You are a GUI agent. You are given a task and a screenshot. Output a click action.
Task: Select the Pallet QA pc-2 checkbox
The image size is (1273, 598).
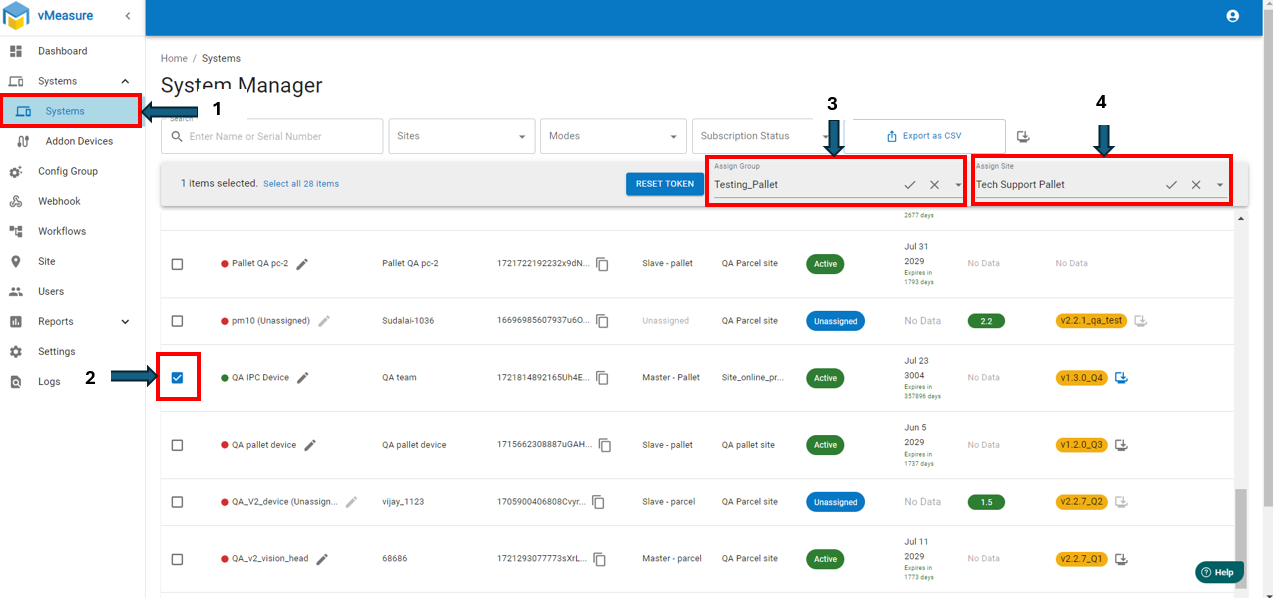click(x=177, y=264)
